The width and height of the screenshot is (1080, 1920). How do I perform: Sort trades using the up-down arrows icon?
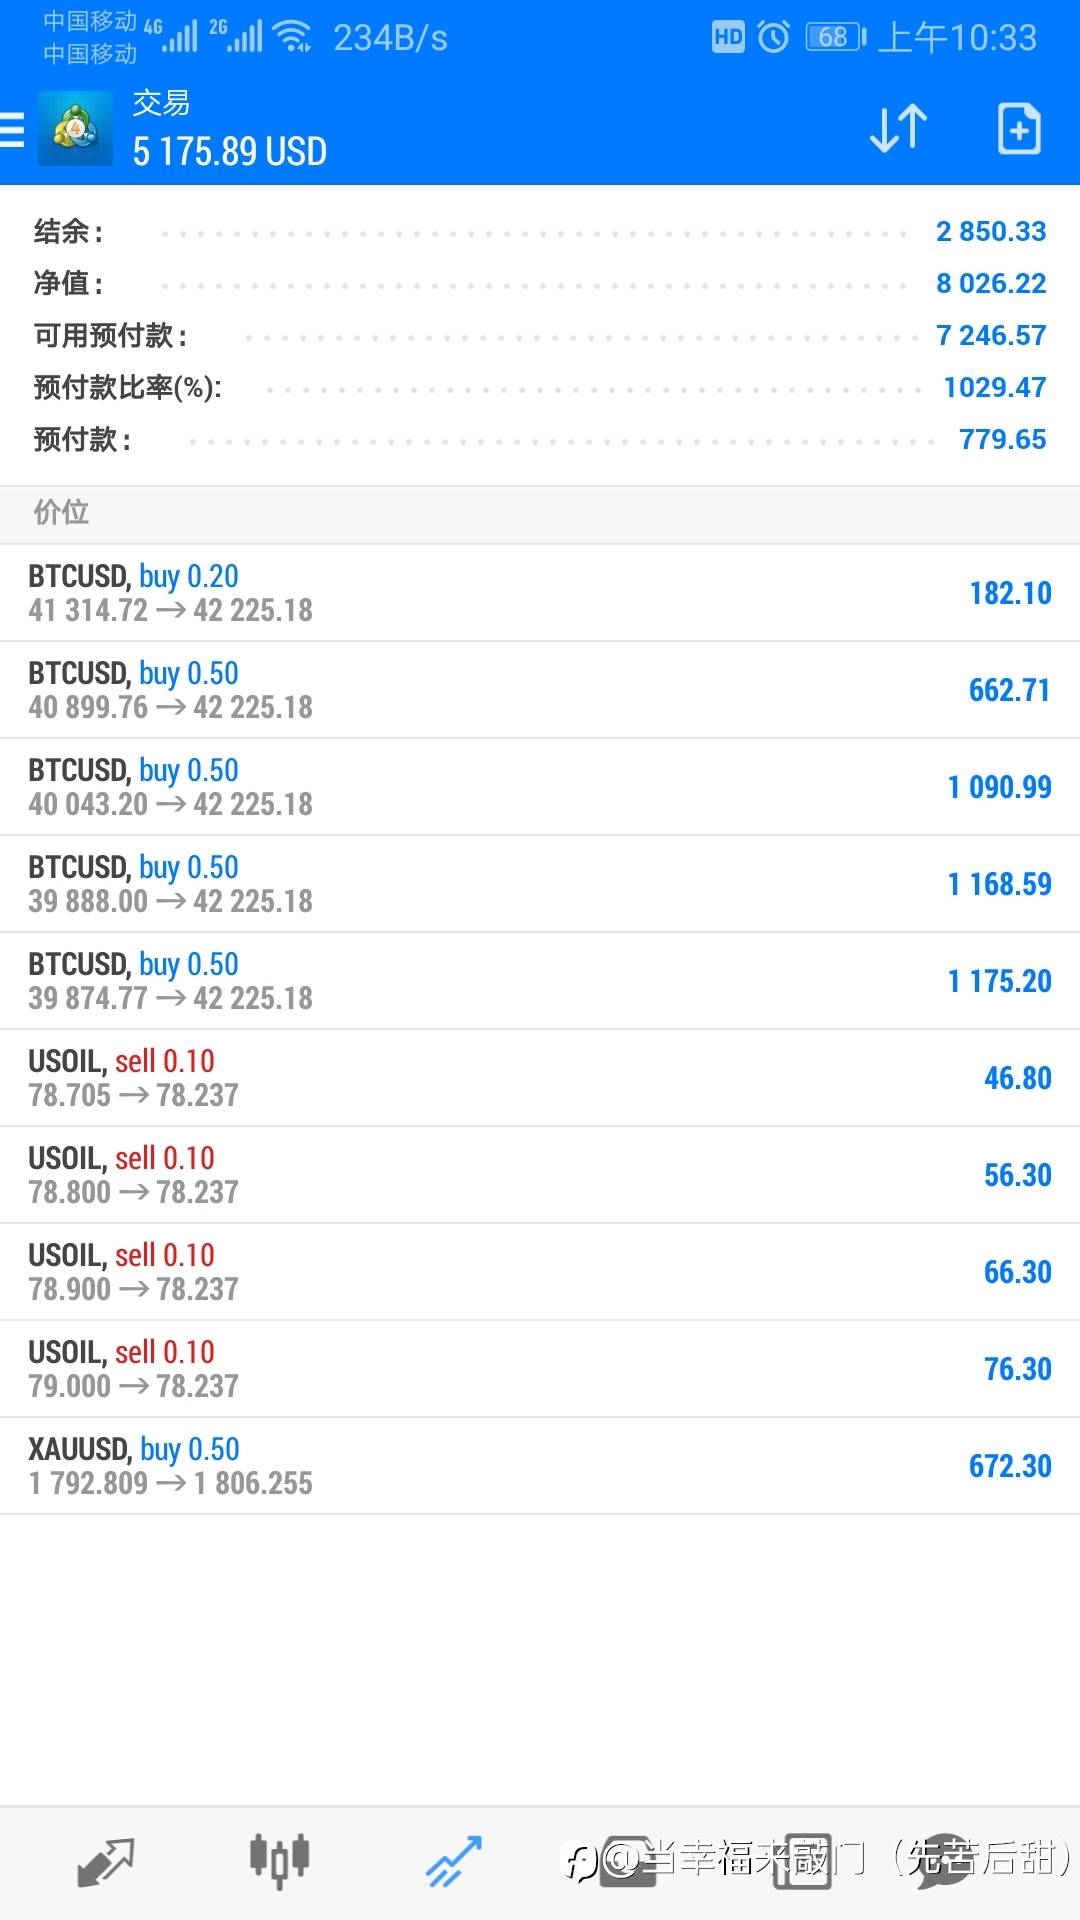(x=898, y=129)
